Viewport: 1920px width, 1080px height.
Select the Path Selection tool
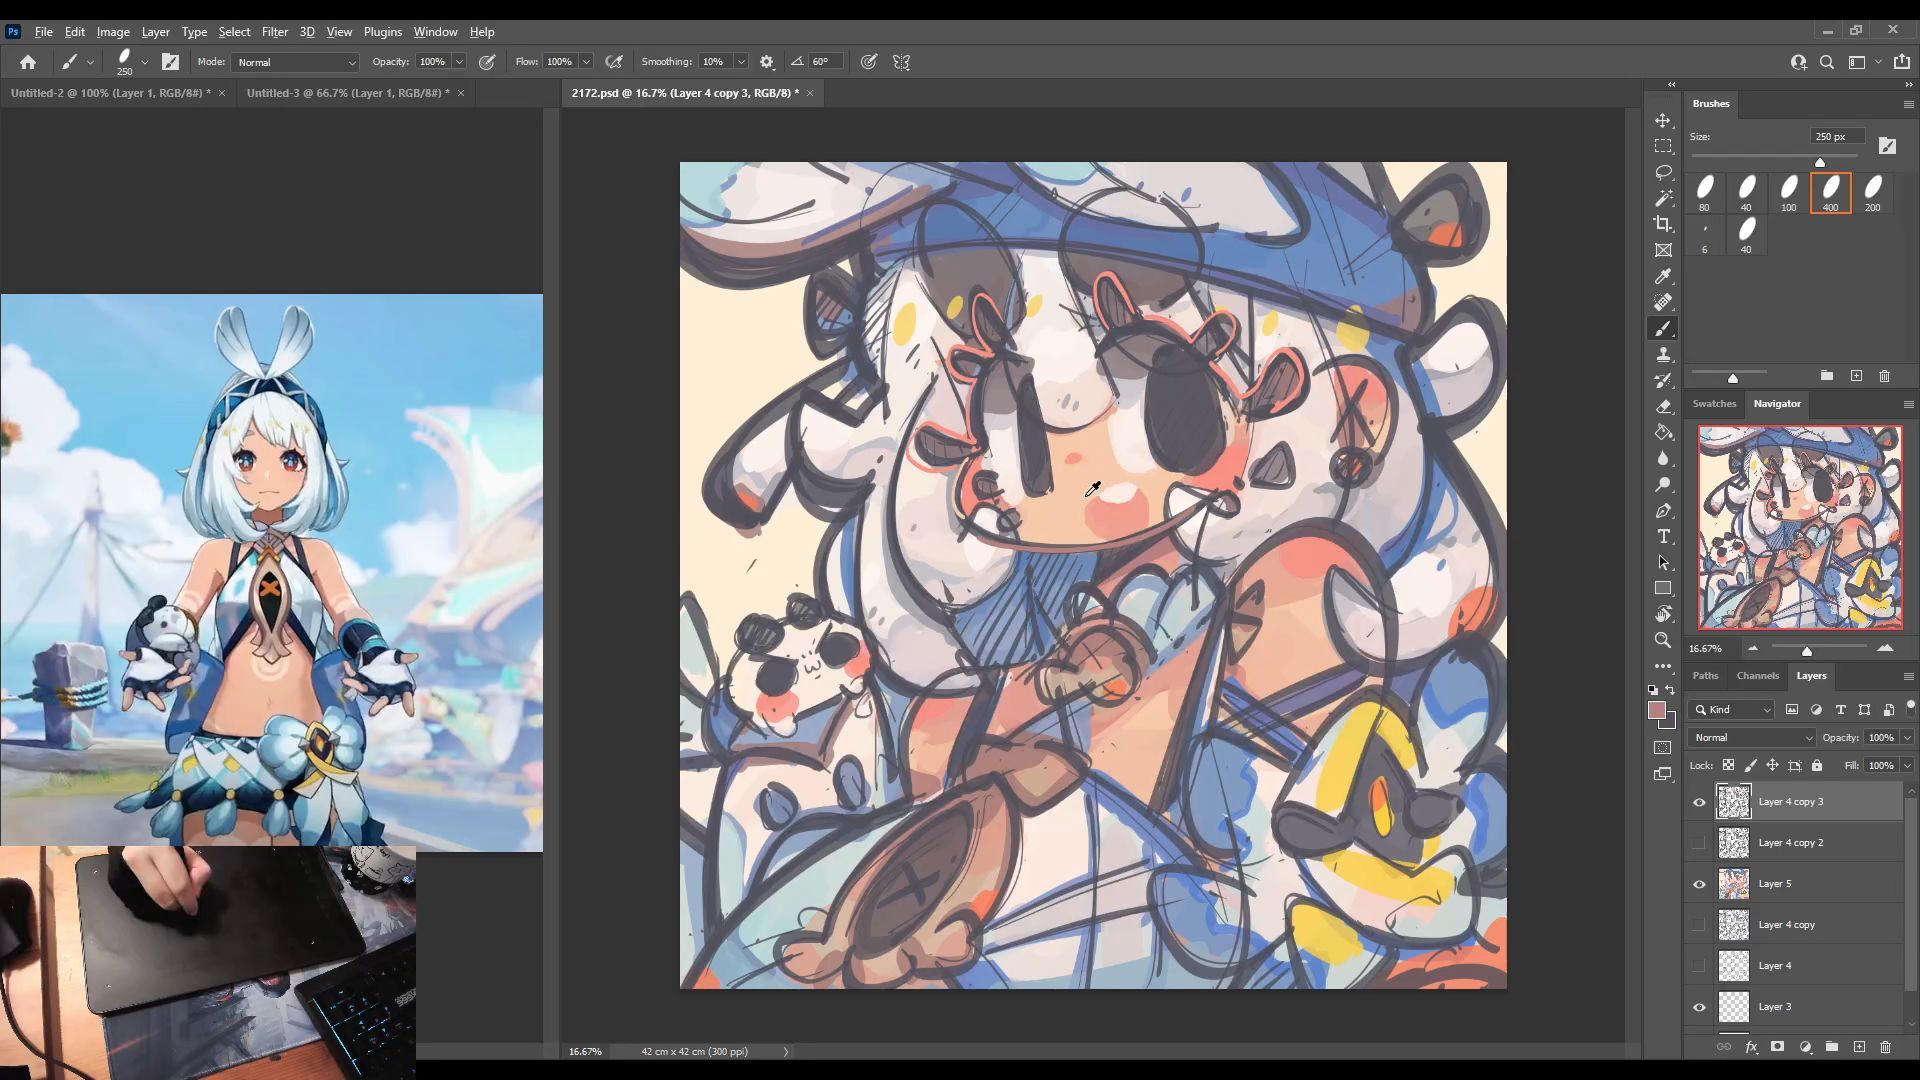click(x=1663, y=562)
